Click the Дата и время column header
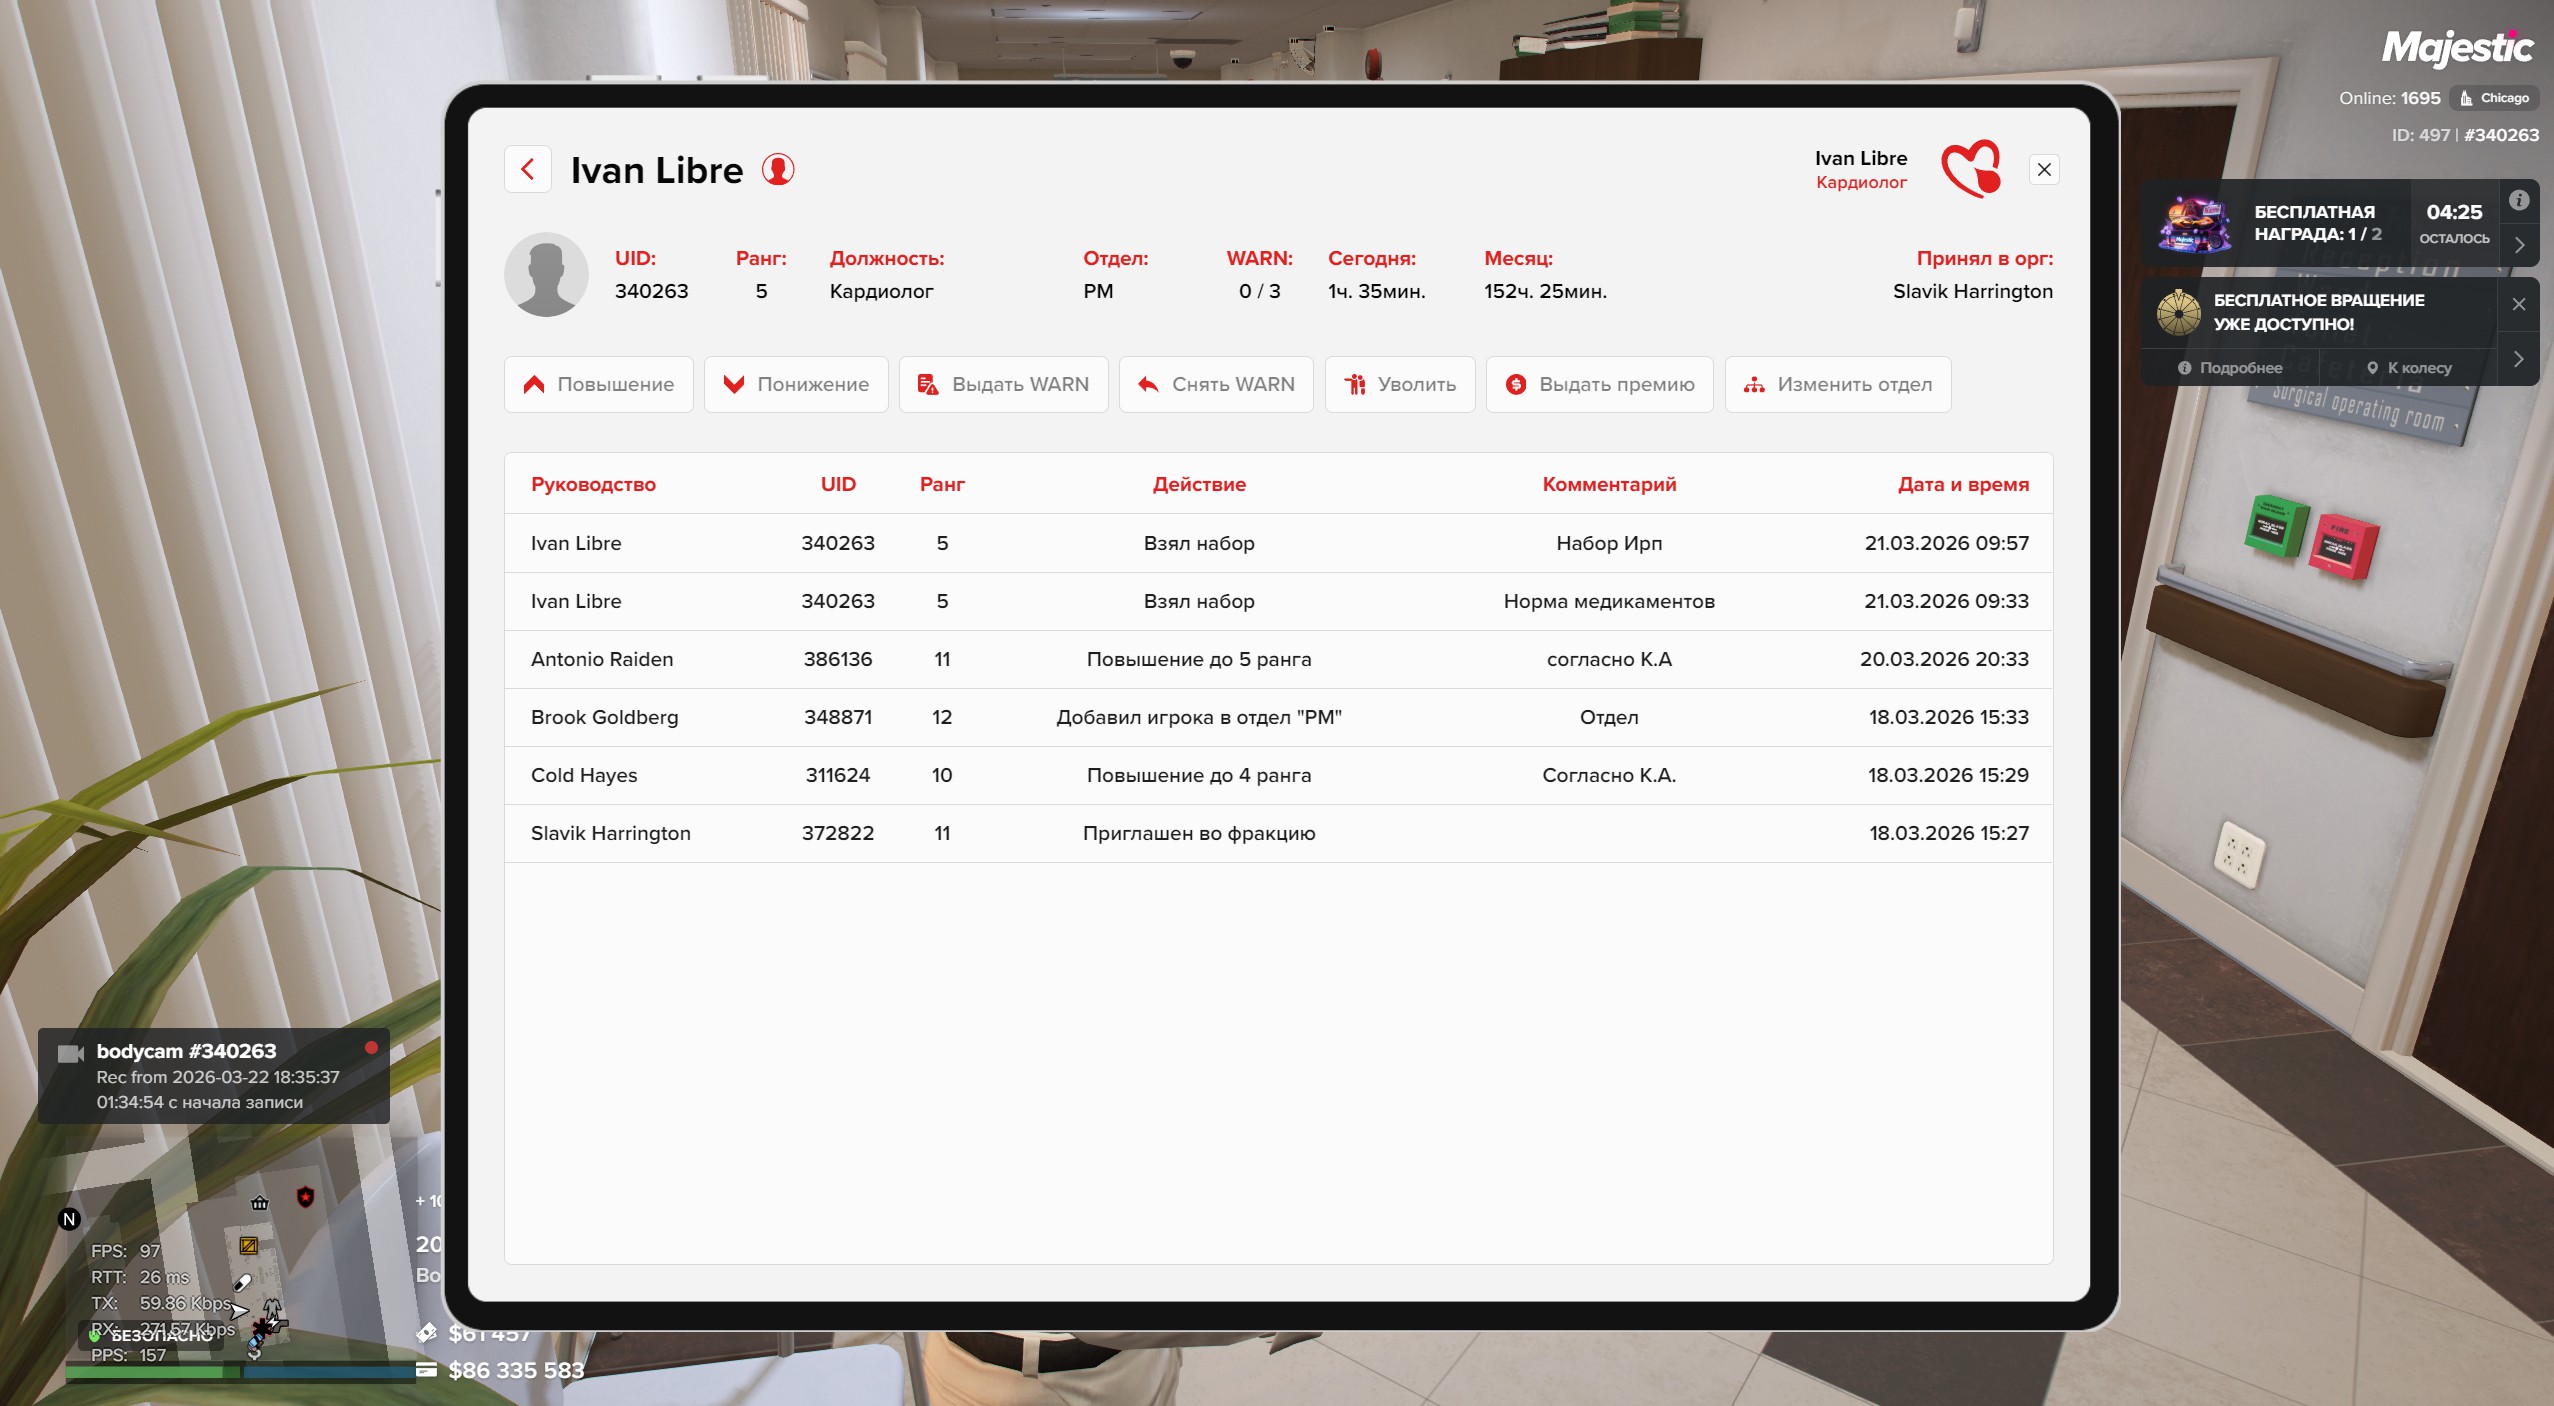The image size is (2554, 1406). click(1962, 485)
